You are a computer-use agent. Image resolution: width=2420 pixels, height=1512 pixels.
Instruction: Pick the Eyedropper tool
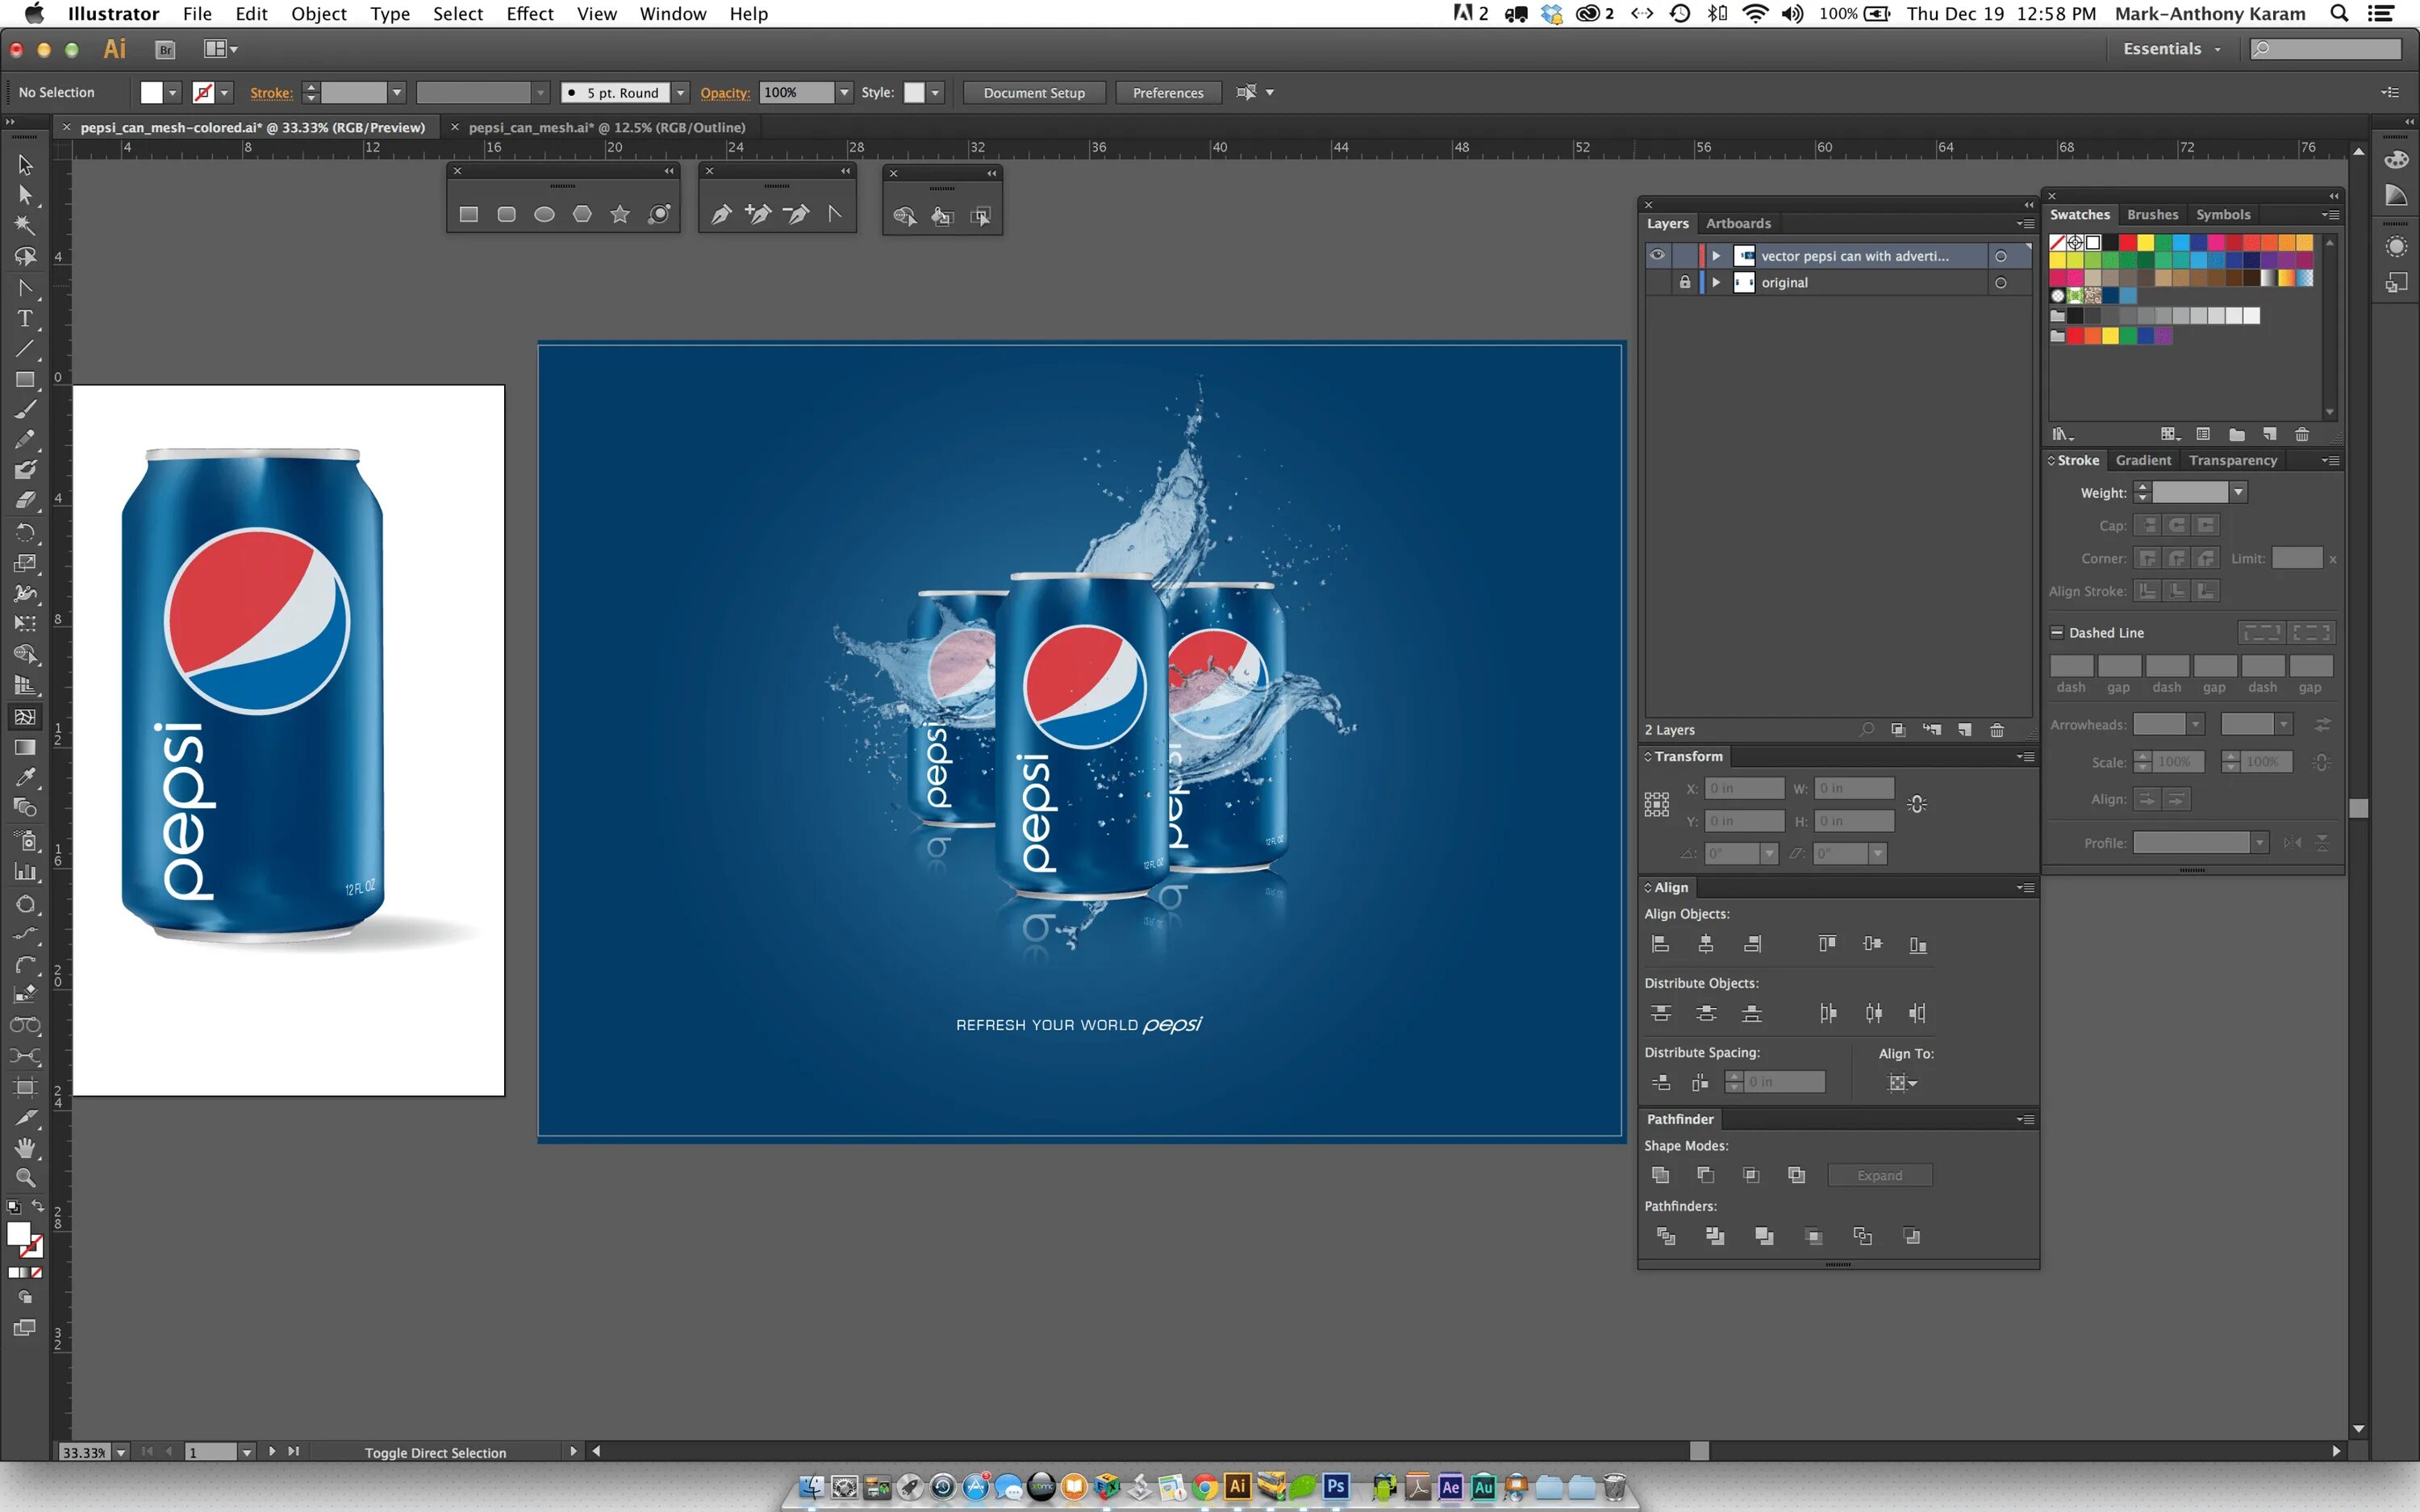(x=25, y=777)
